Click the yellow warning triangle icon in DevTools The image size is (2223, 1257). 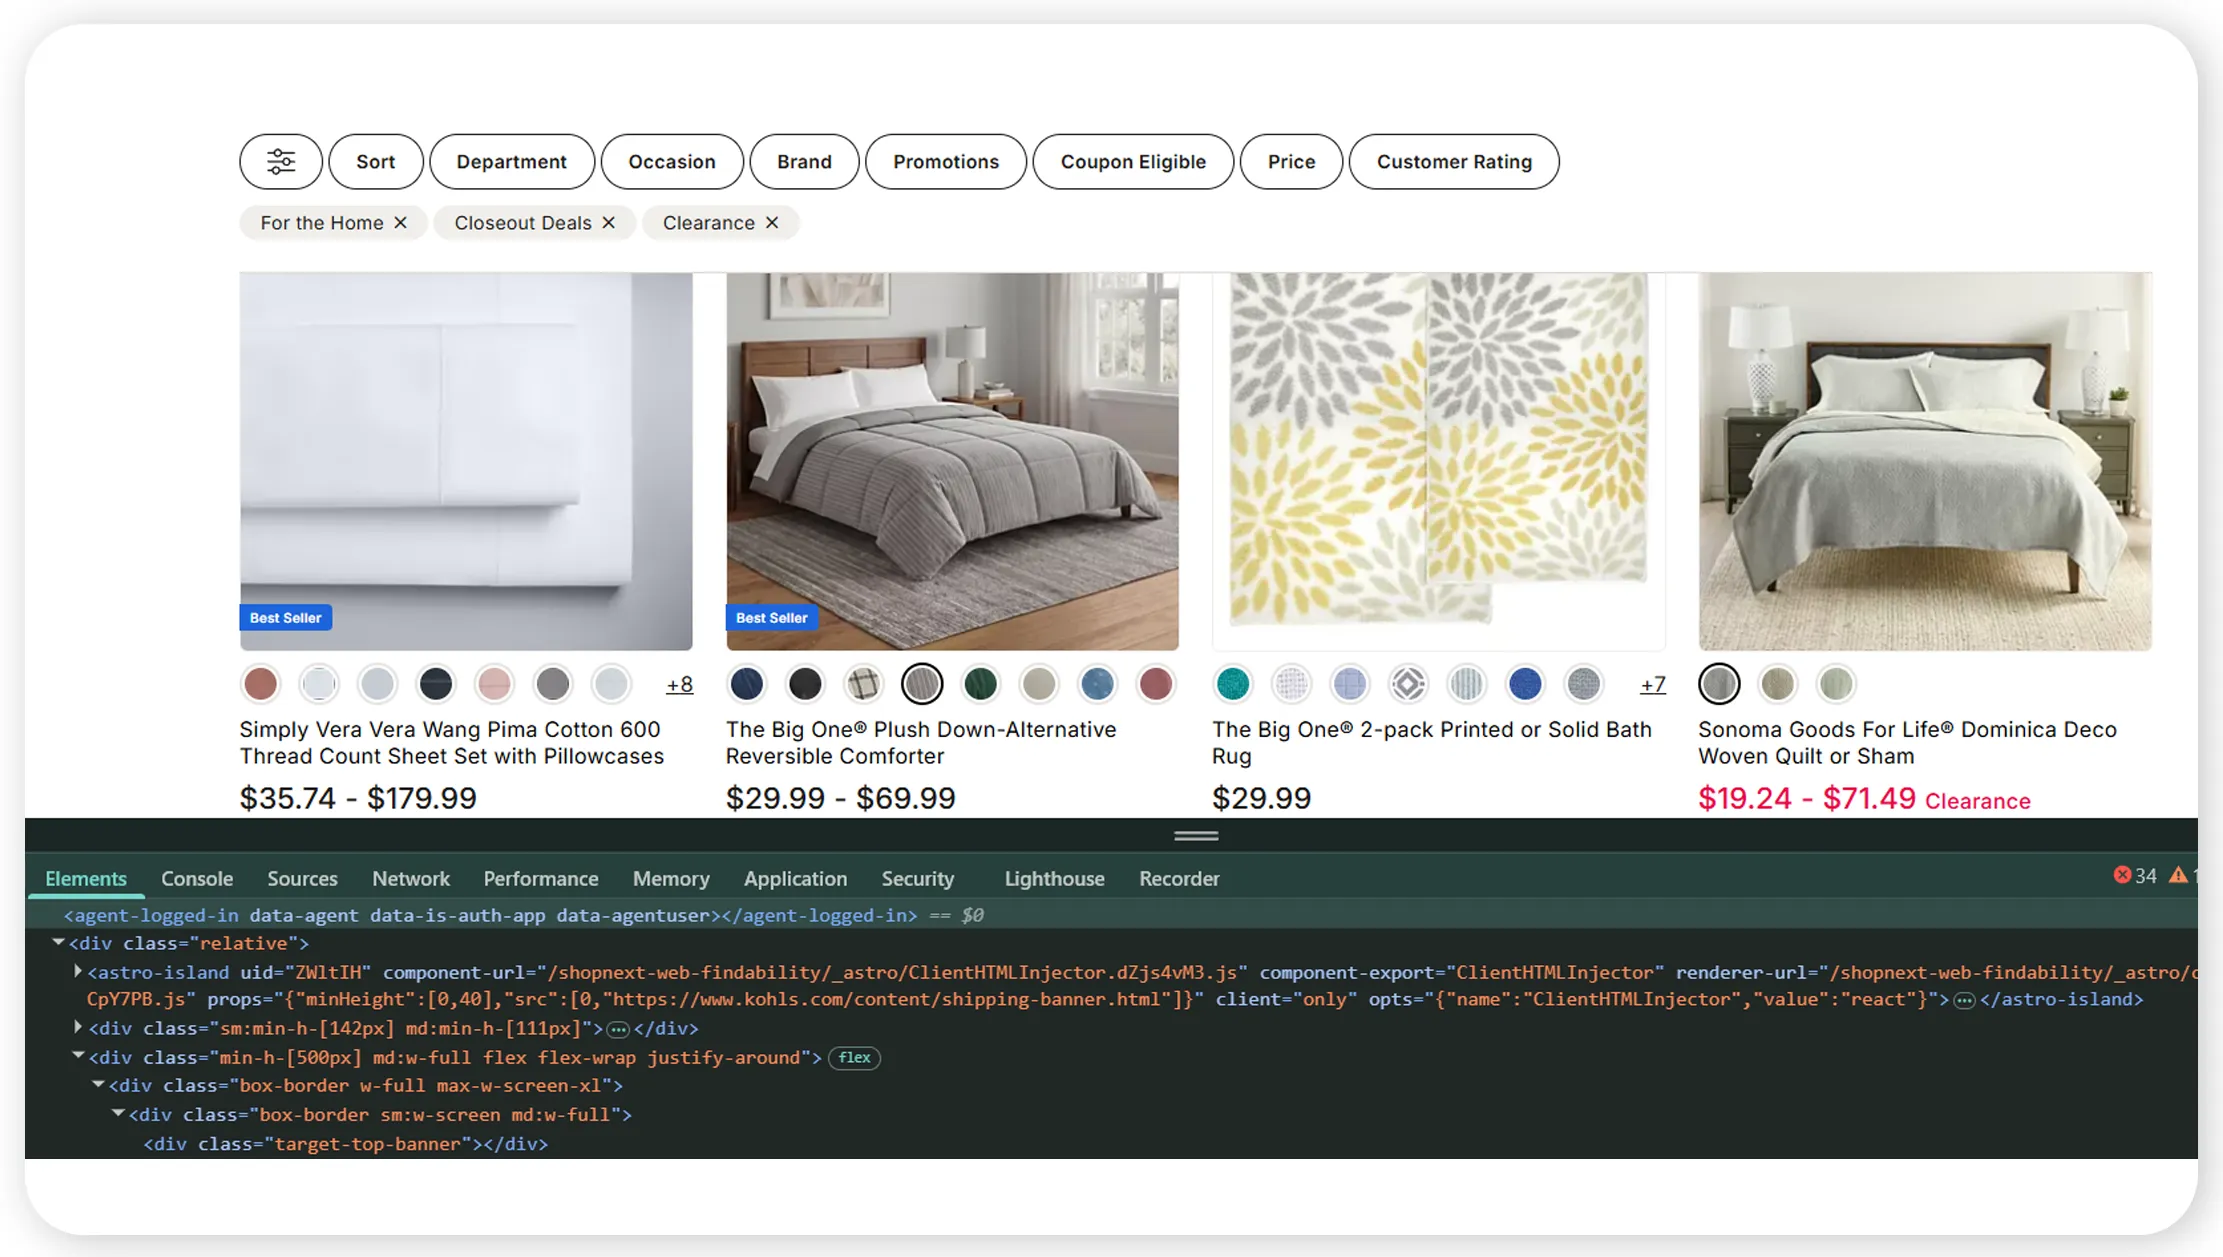point(2178,875)
